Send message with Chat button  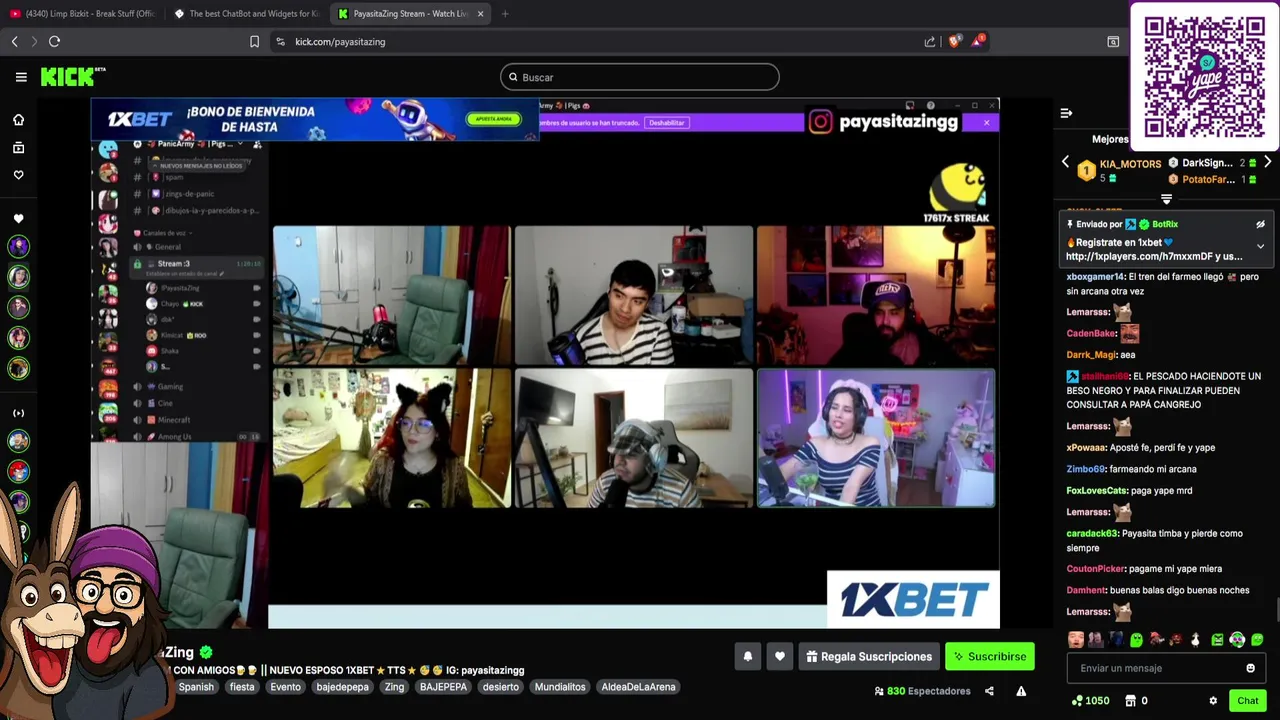pyautogui.click(x=1247, y=701)
